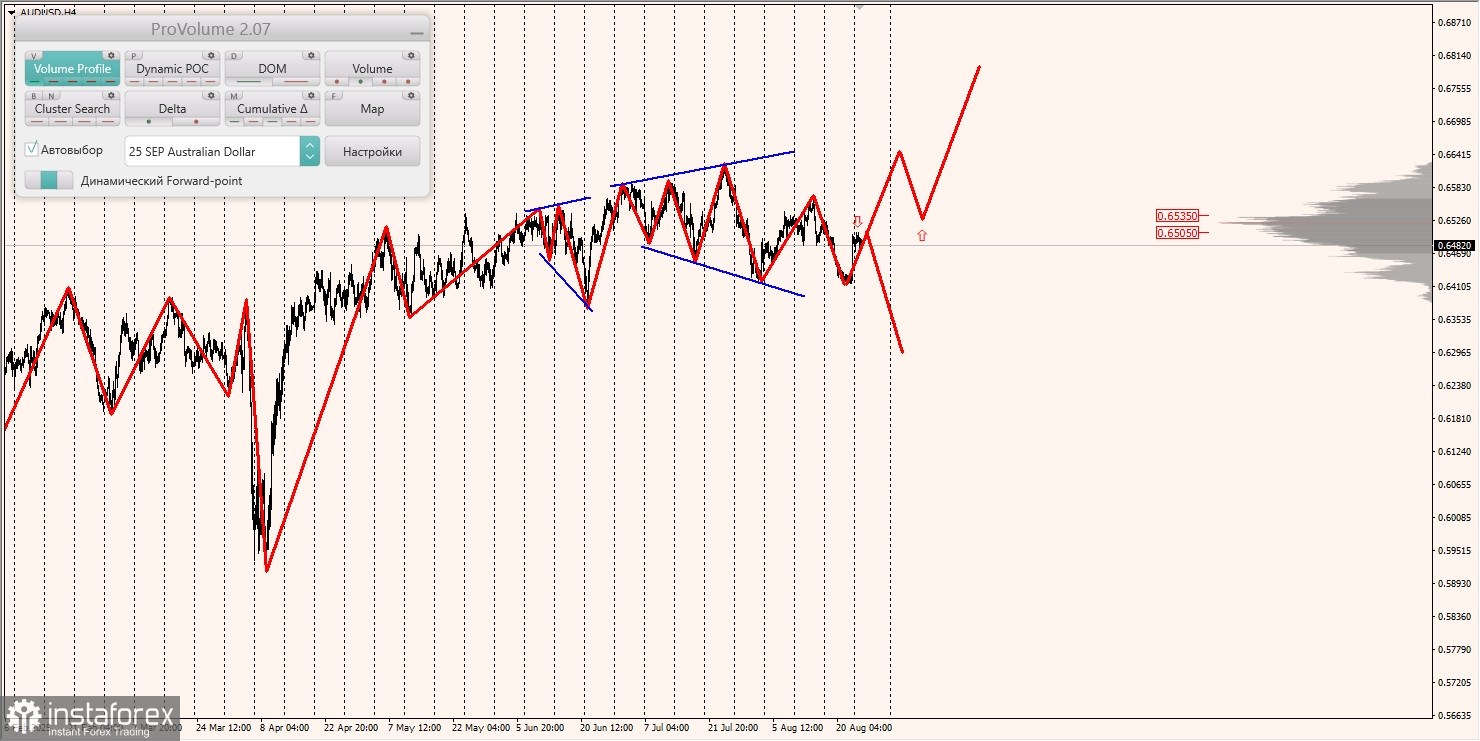Click the 0.65050 price level label
This screenshot has width=1480, height=741.
point(1177,232)
